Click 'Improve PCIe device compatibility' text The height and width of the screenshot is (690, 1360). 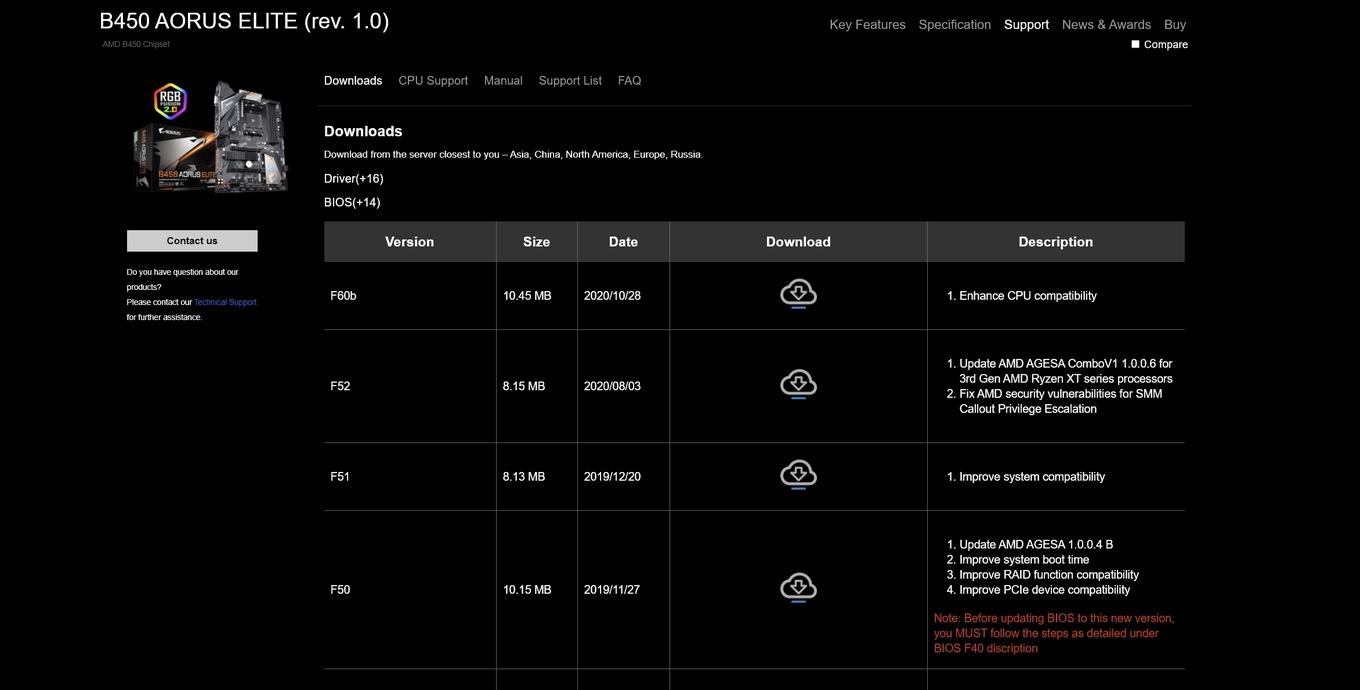pyautogui.click(x=1045, y=590)
